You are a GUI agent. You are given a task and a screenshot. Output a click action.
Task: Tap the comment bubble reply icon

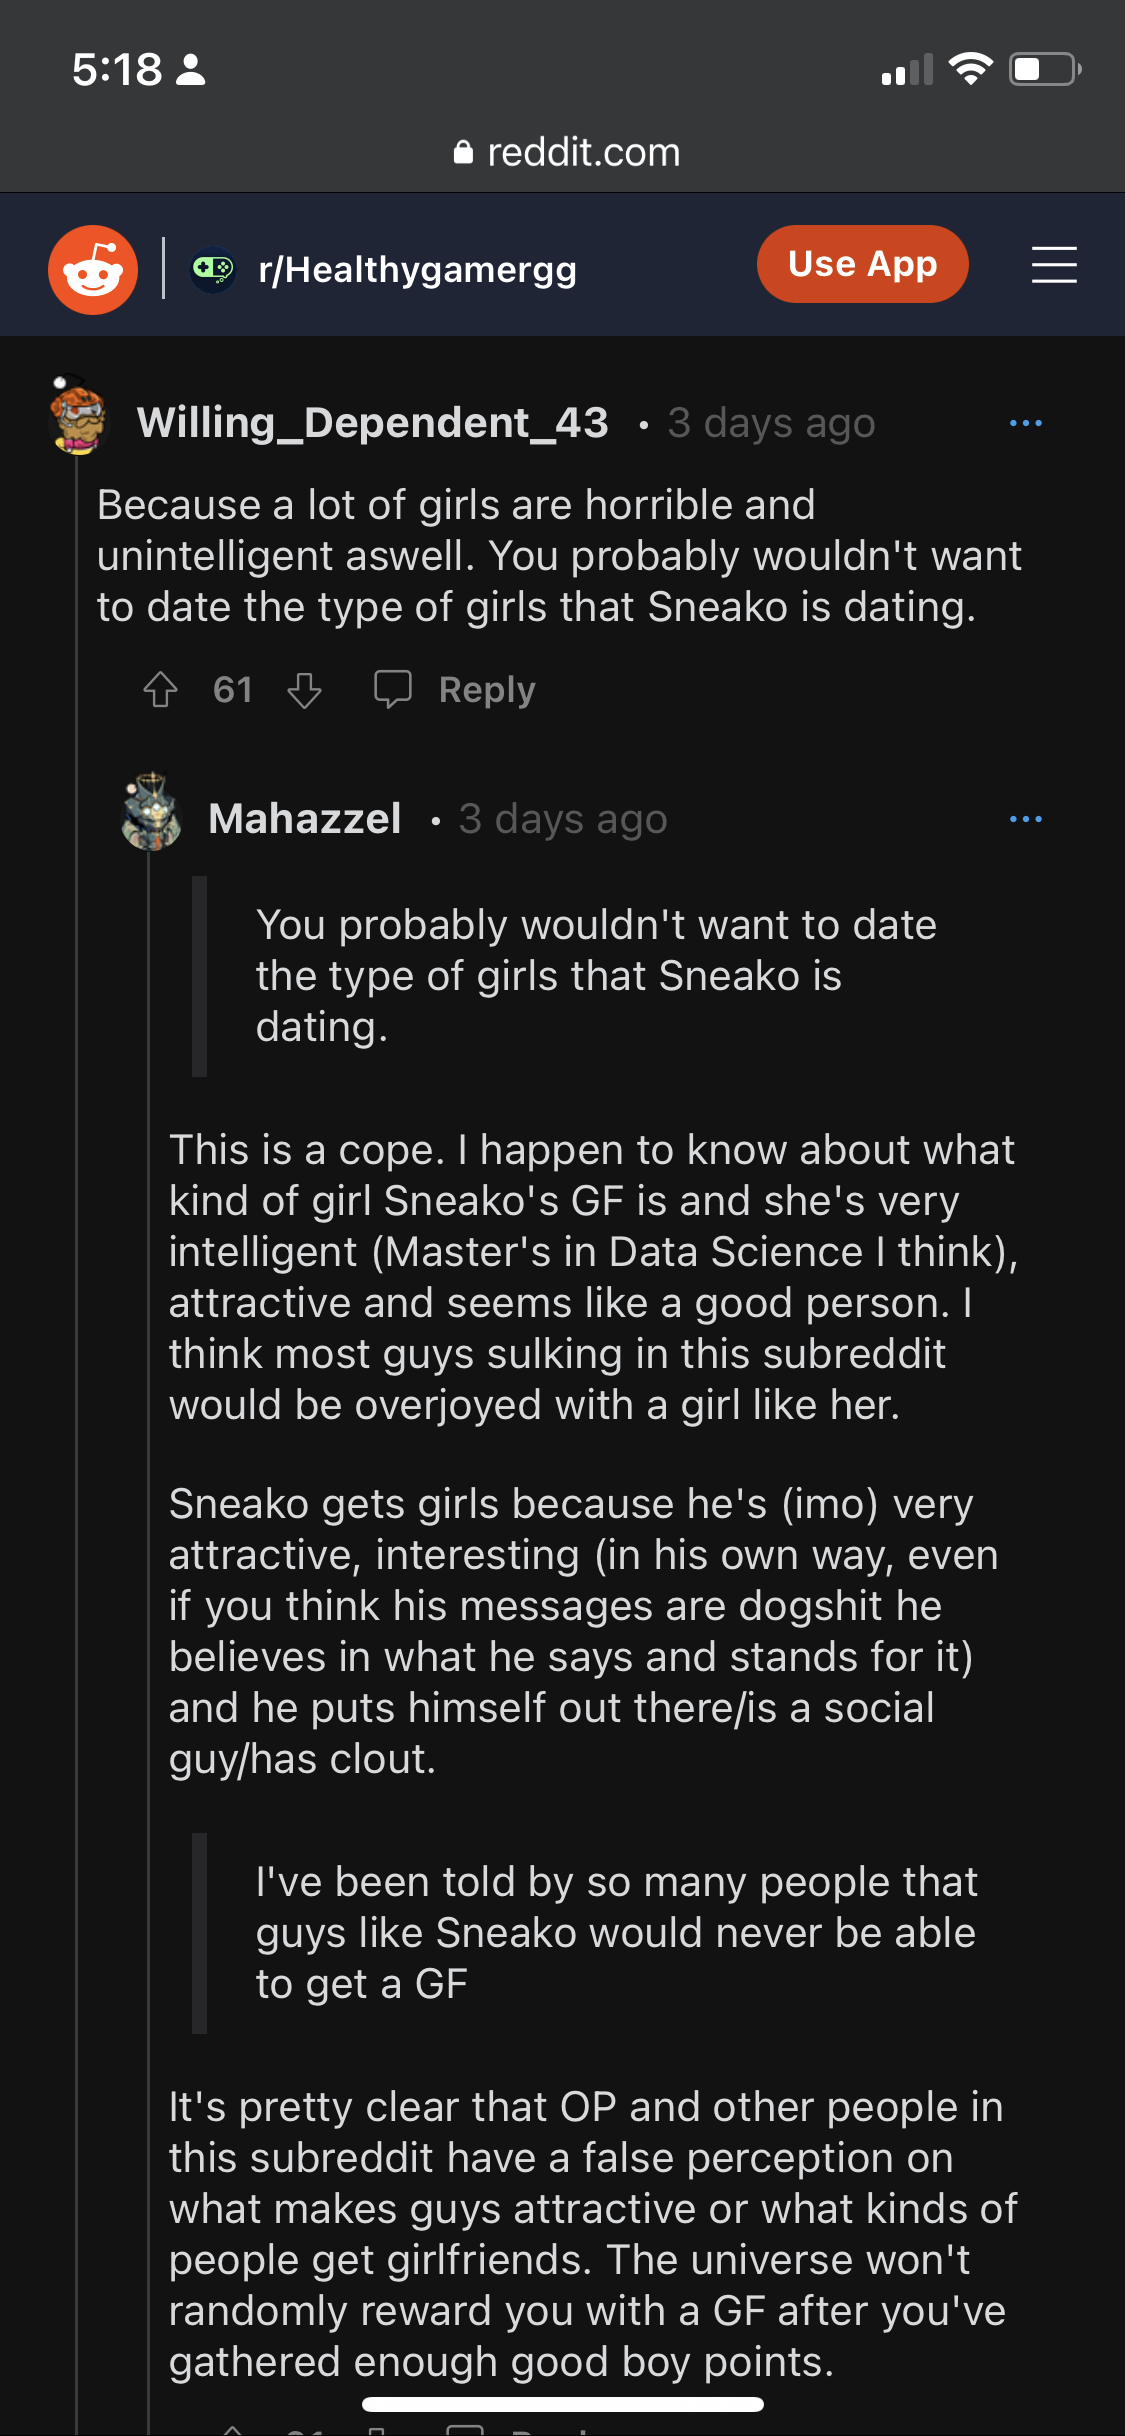[392, 689]
